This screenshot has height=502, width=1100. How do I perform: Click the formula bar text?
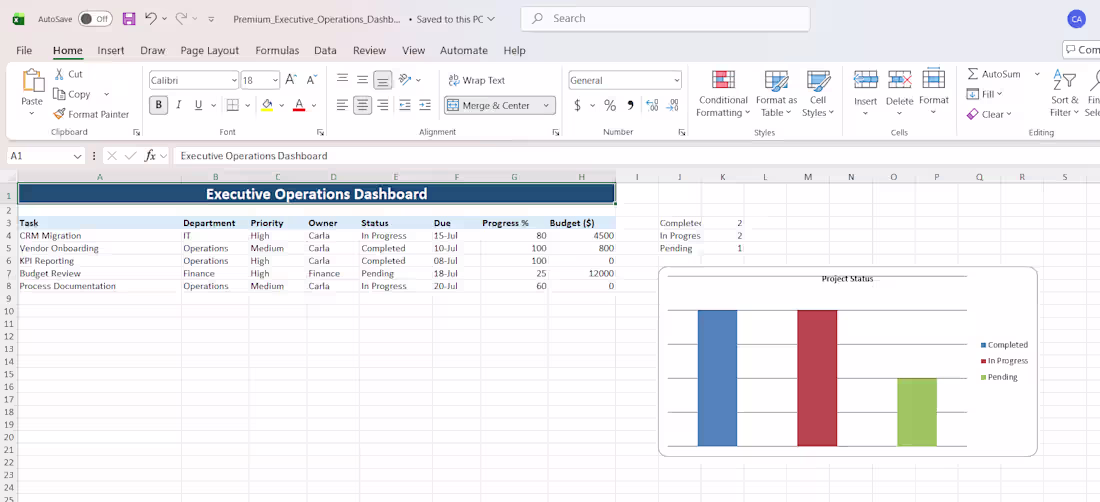[x=254, y=156]
